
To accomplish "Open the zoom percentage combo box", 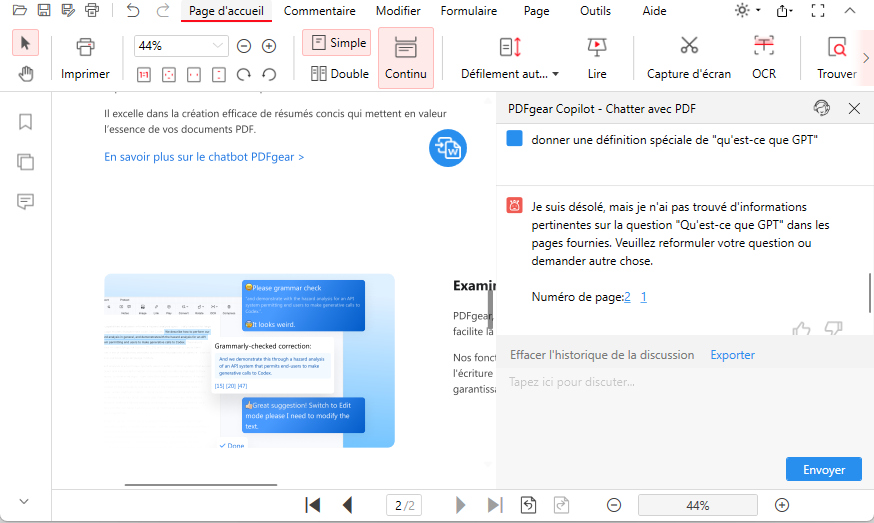I will tap(181, 46).
